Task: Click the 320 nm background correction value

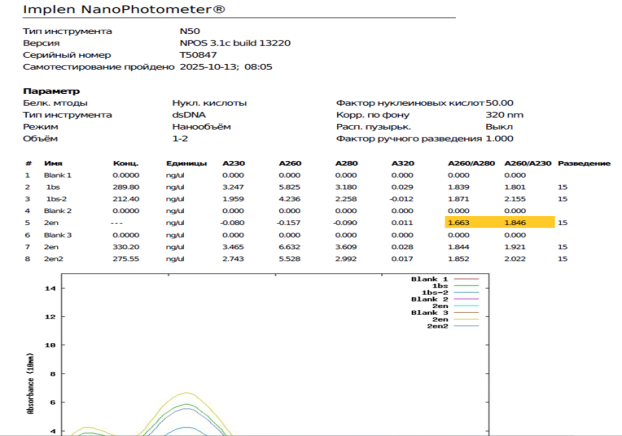Action: click(x=503, y=114)
